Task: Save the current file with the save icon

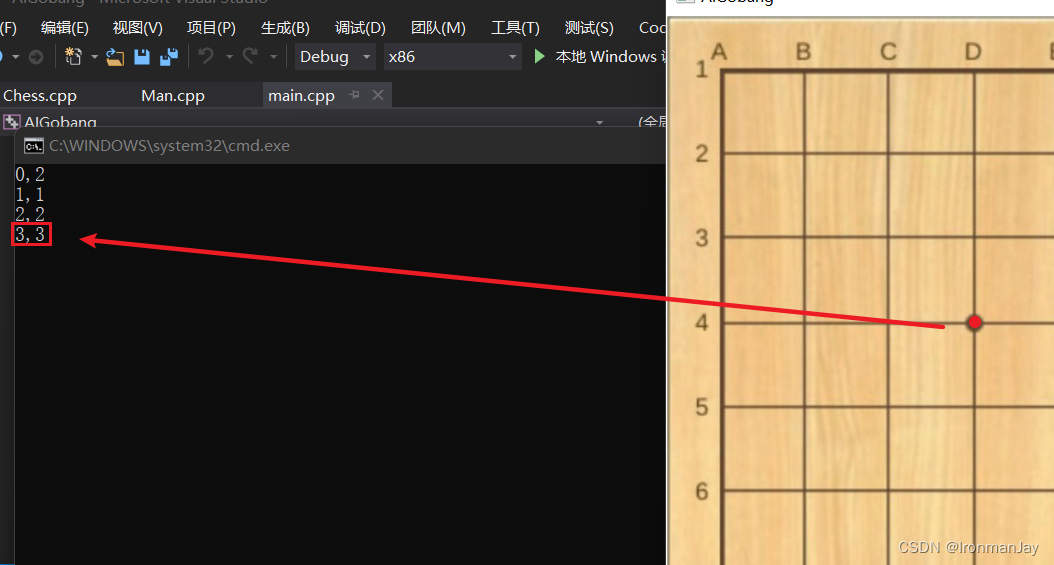Action: coord(142,57)
